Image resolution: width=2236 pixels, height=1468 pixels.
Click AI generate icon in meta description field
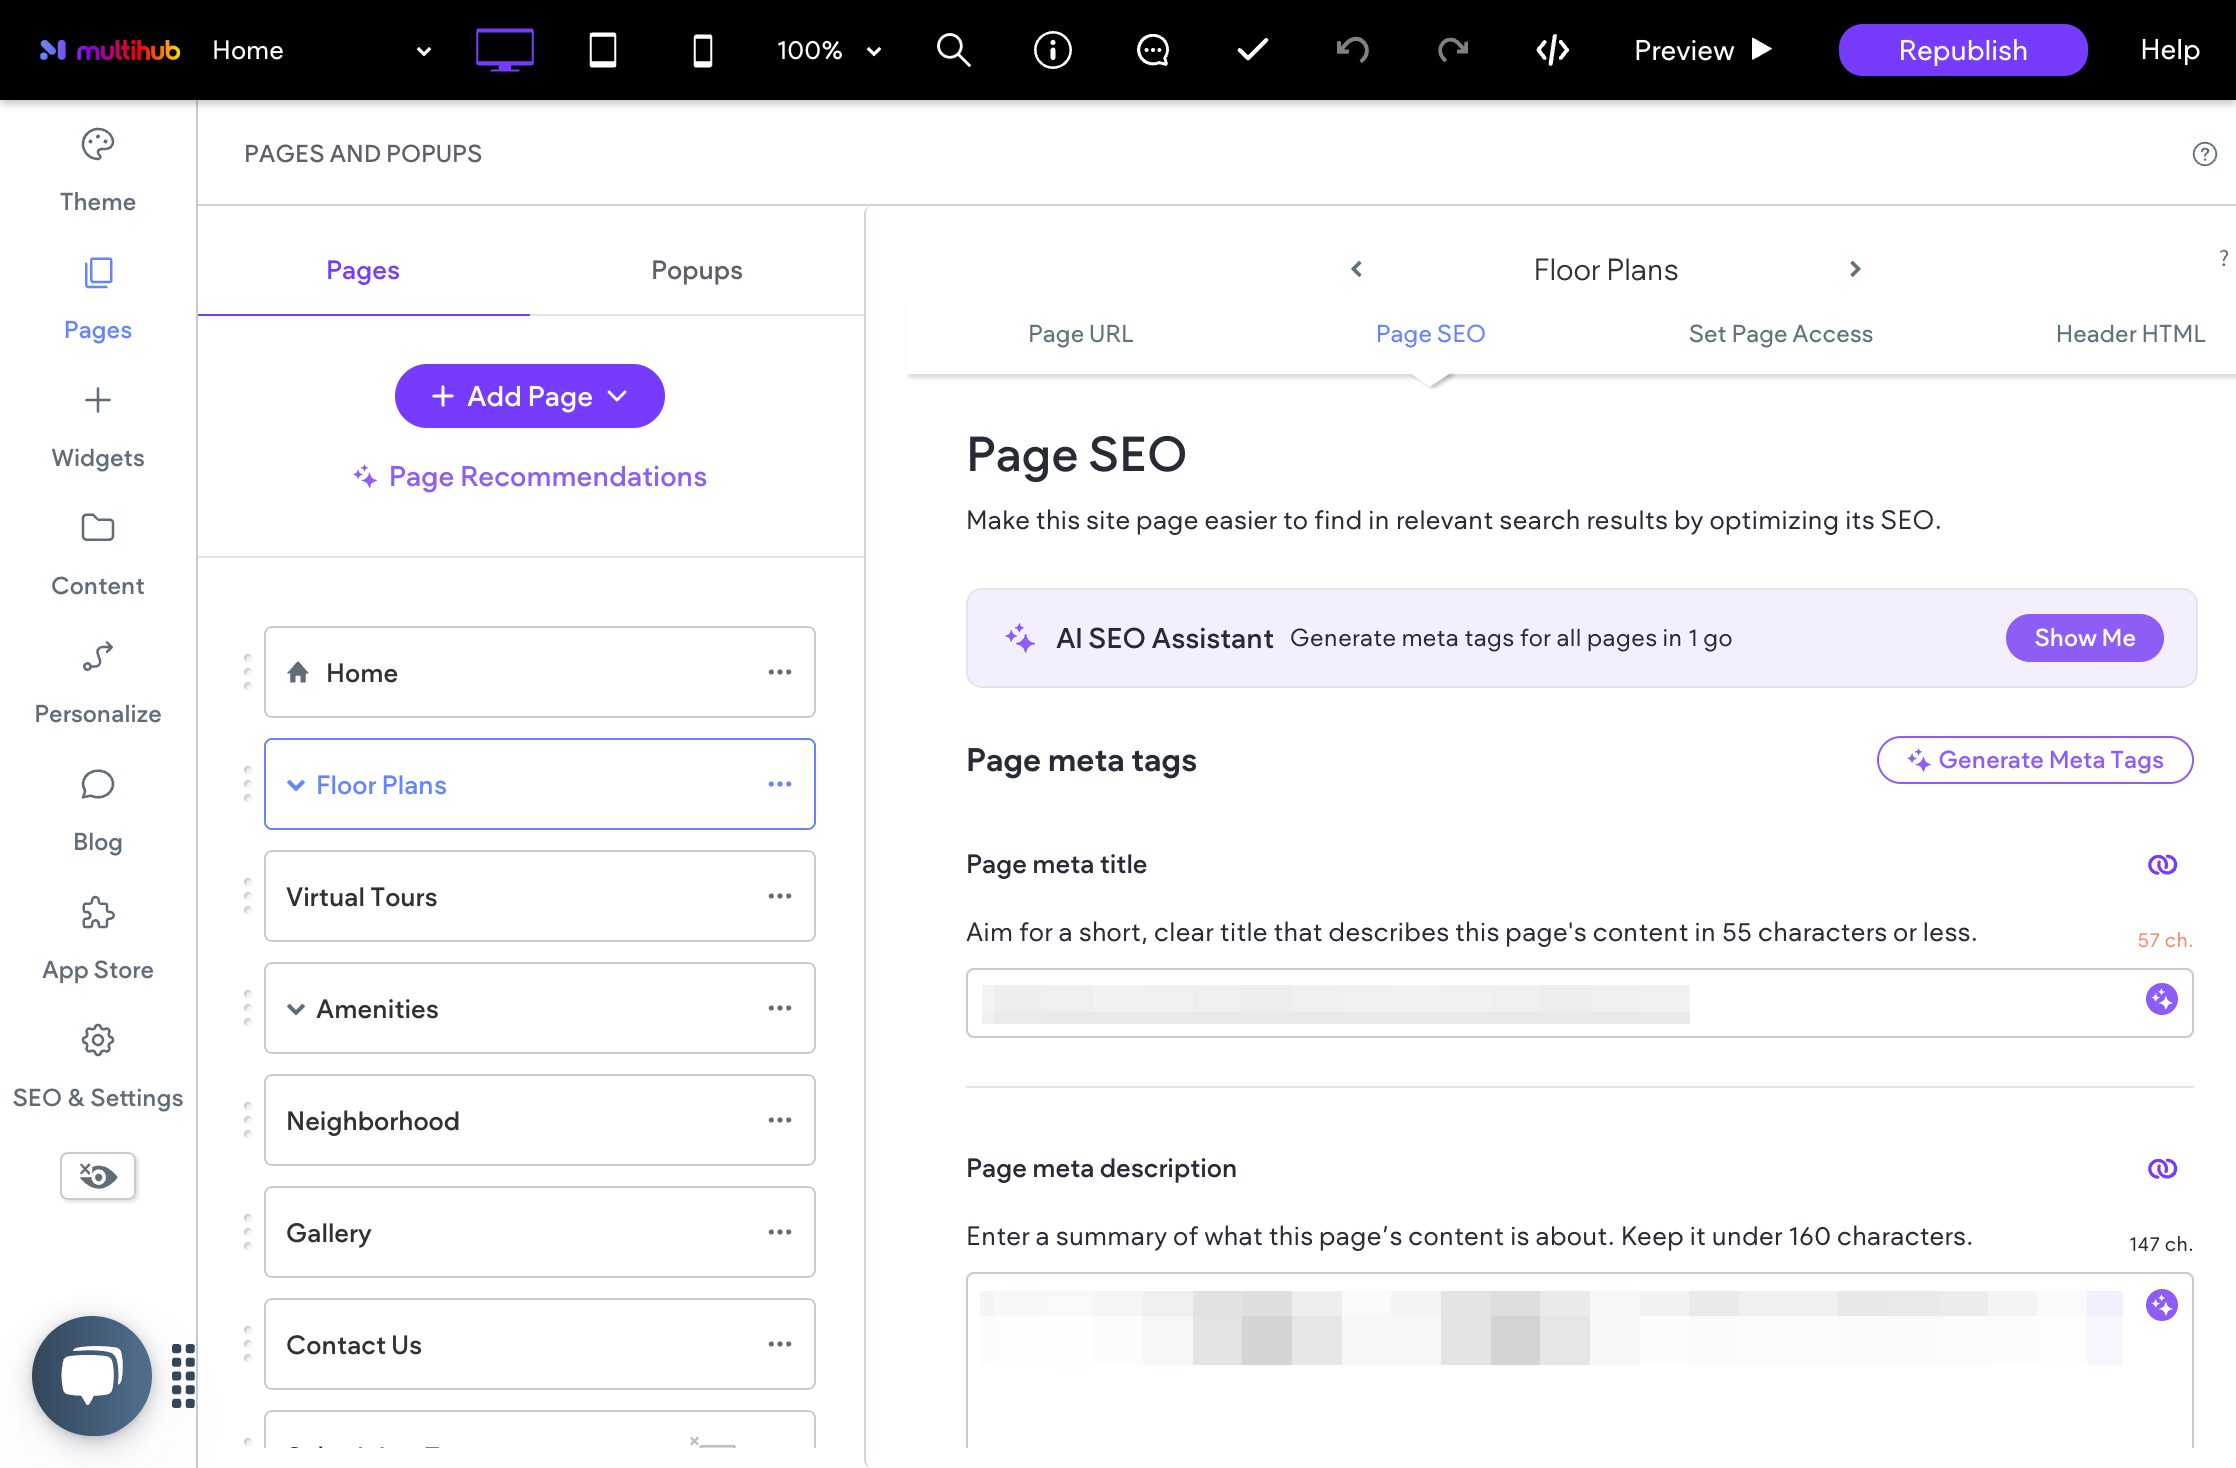click(2162, 1305)
